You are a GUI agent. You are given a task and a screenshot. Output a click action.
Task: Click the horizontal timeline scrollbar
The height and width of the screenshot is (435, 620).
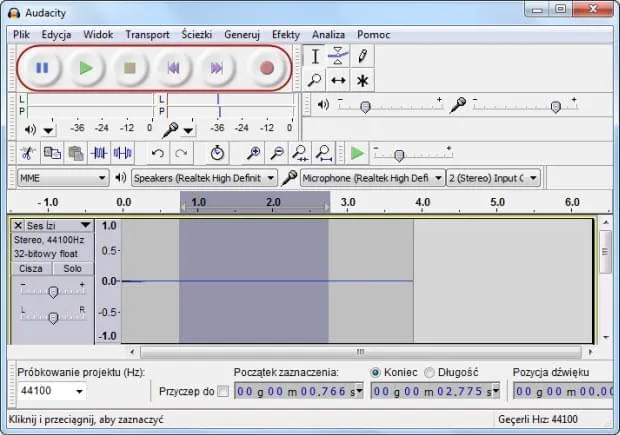[x=361, y=352]
